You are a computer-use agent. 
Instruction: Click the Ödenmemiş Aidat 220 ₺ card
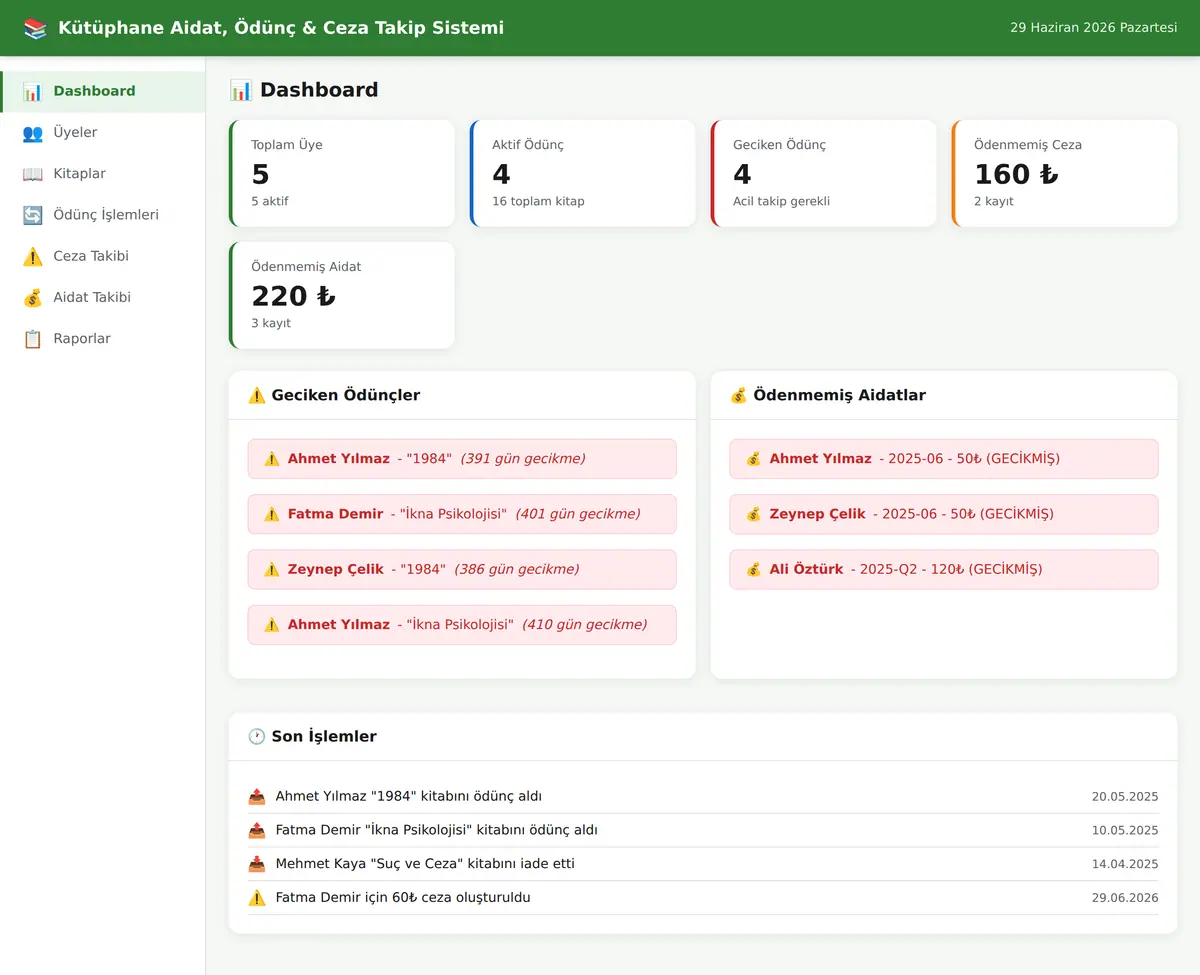point(342,296)
